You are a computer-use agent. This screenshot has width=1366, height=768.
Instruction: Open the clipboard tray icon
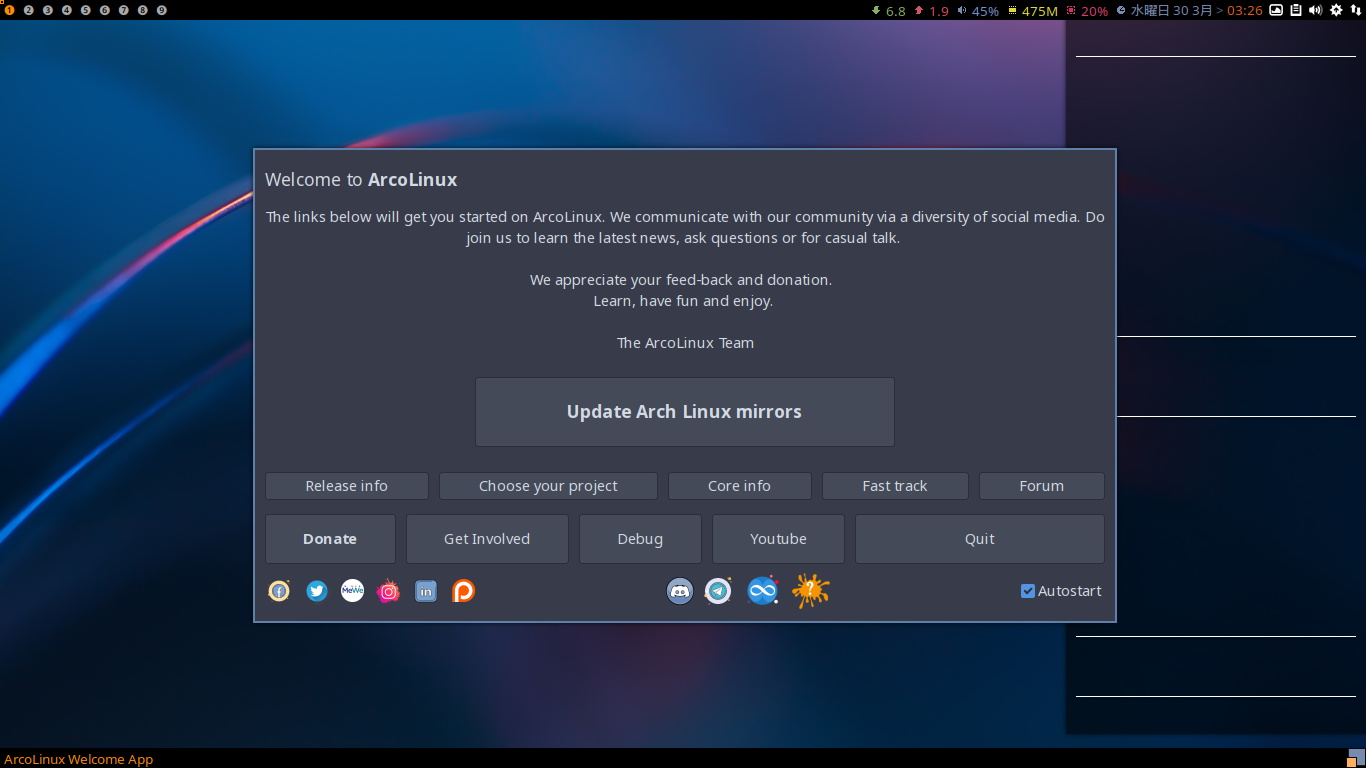(x=1296, y=10)
